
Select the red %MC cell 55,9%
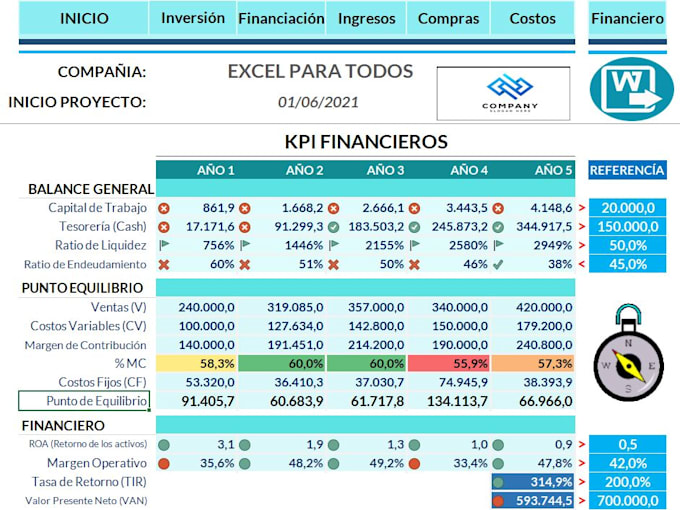pyautogui.click(x=449, y=363)
